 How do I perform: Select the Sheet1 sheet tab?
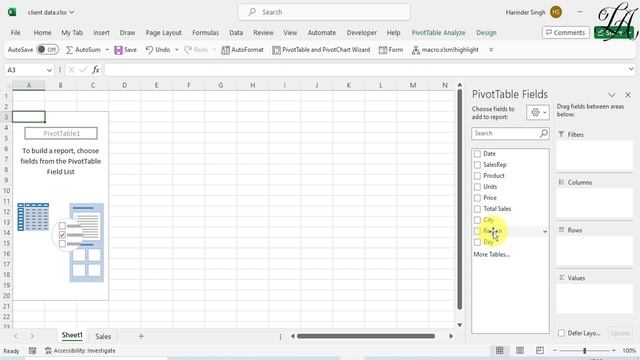coord(72,336)
